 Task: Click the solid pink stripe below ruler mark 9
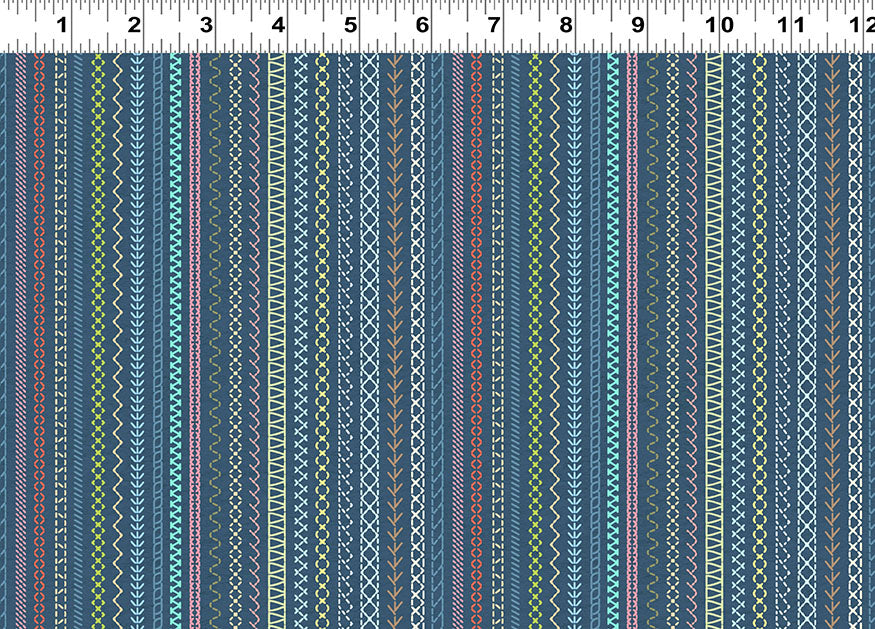click(x=633, y=300)
